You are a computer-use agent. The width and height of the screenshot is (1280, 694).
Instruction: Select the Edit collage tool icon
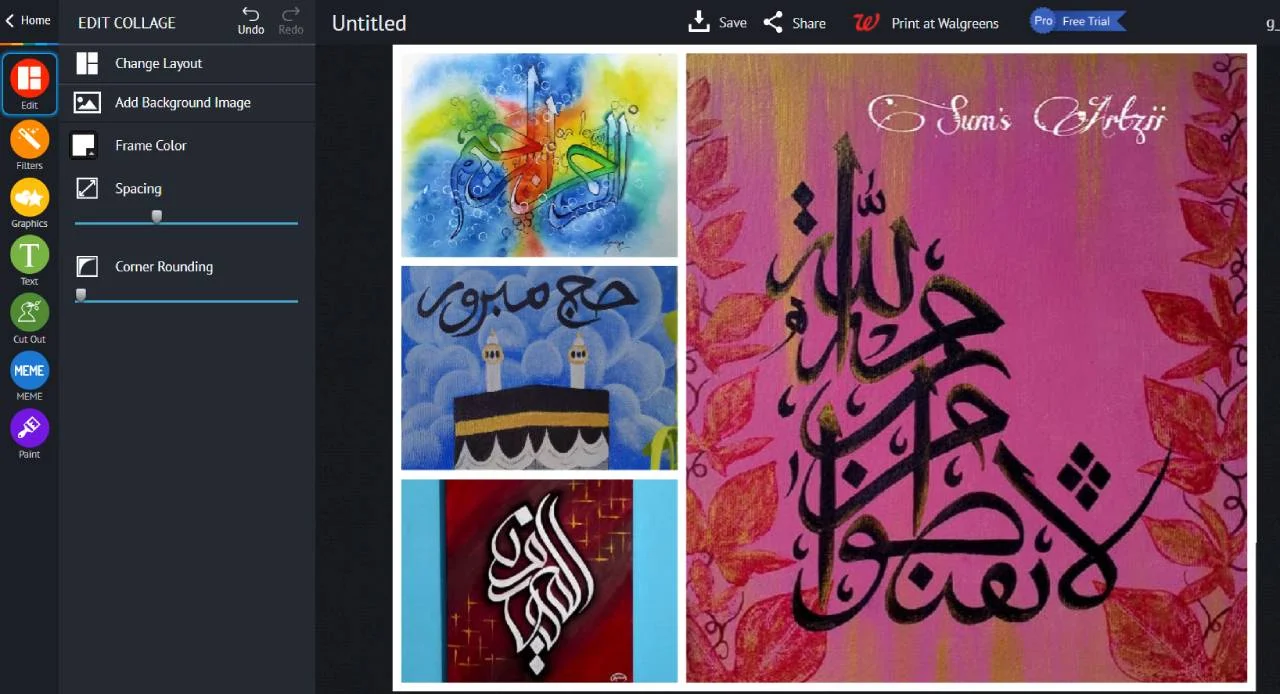29,79
